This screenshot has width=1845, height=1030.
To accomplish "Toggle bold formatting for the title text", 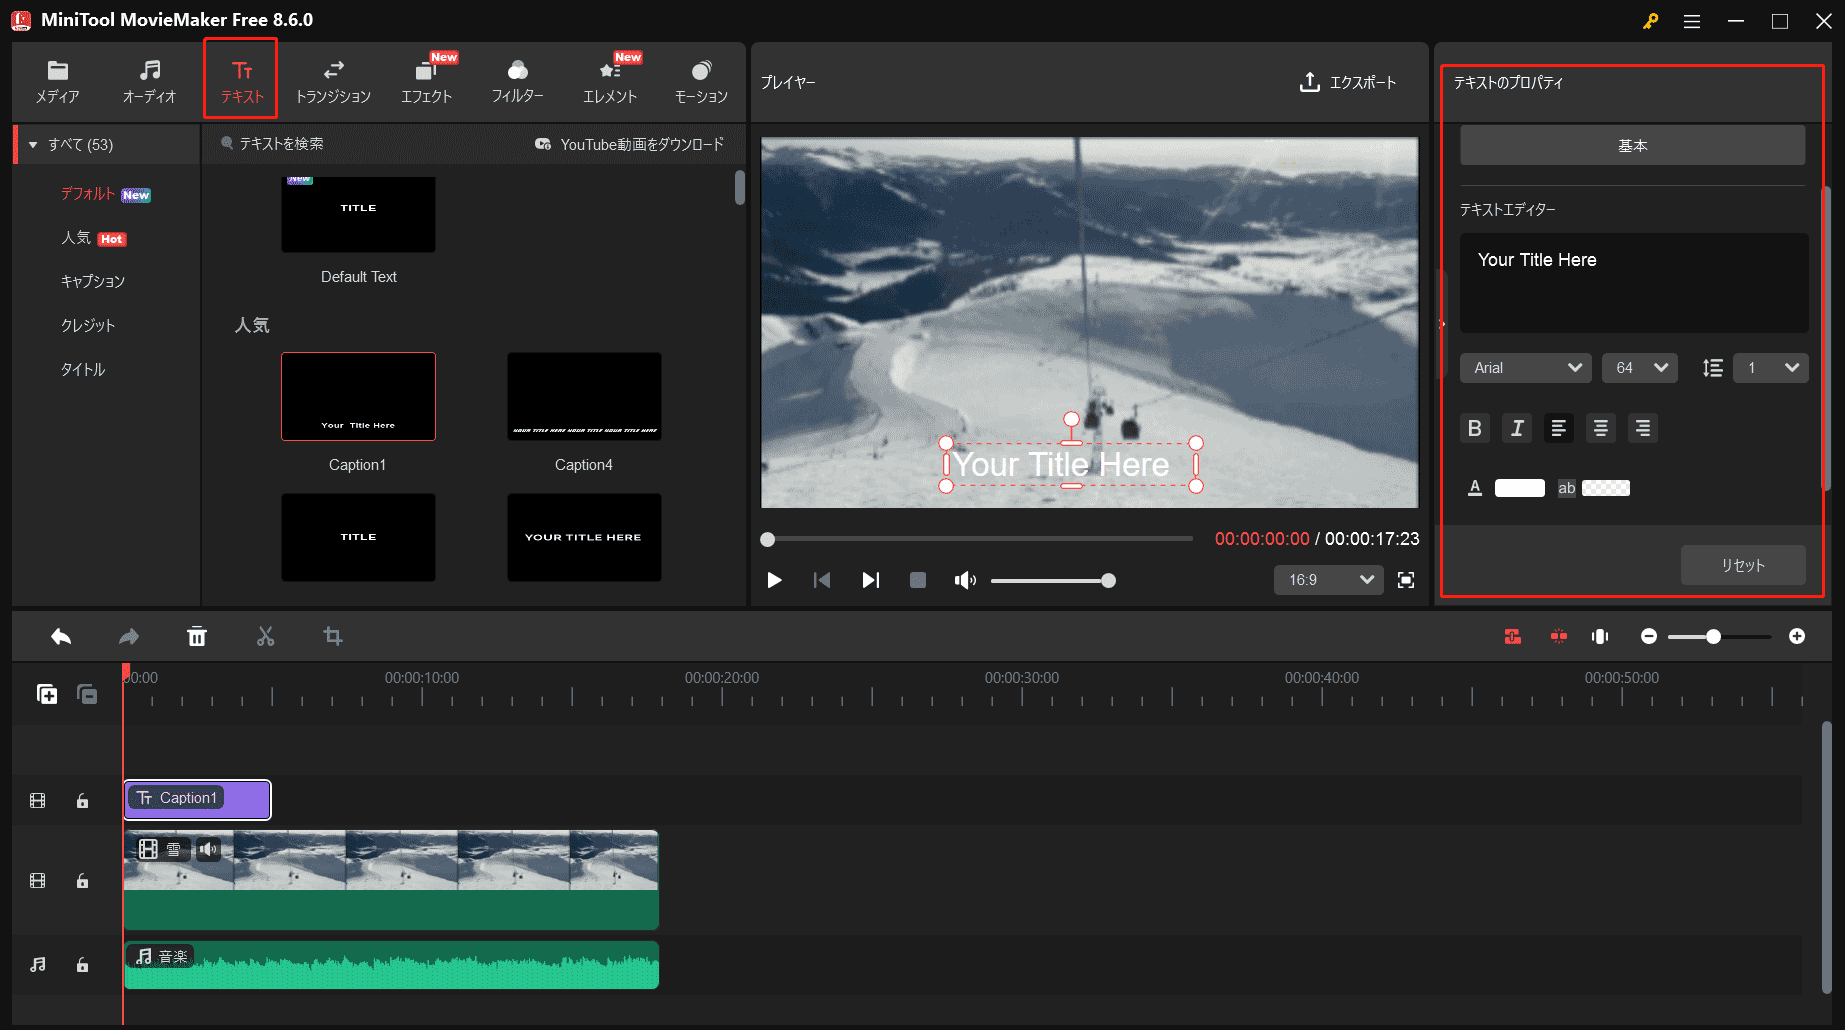I will click(1475, 428).
